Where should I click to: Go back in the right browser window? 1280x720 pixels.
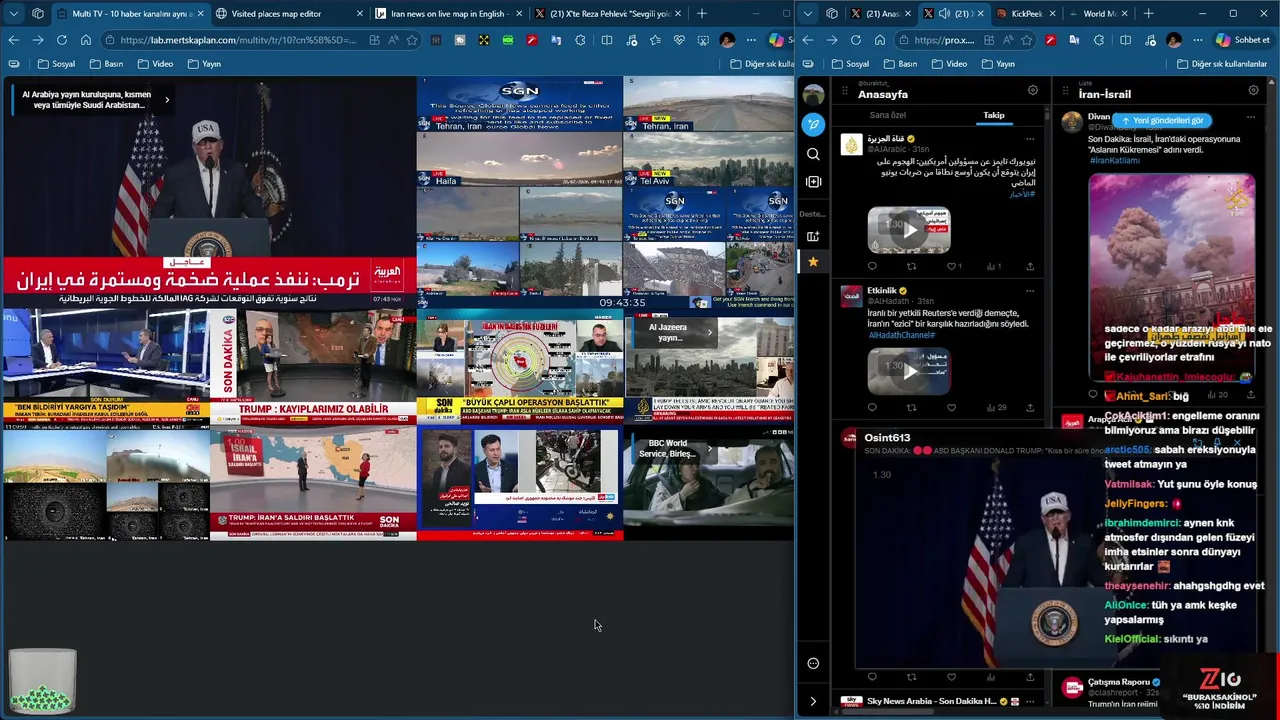pos(808,40)
